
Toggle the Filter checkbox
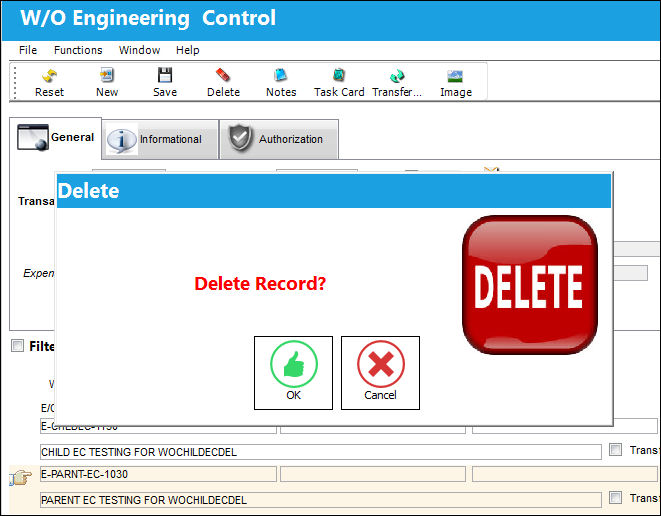coord(17,346)
